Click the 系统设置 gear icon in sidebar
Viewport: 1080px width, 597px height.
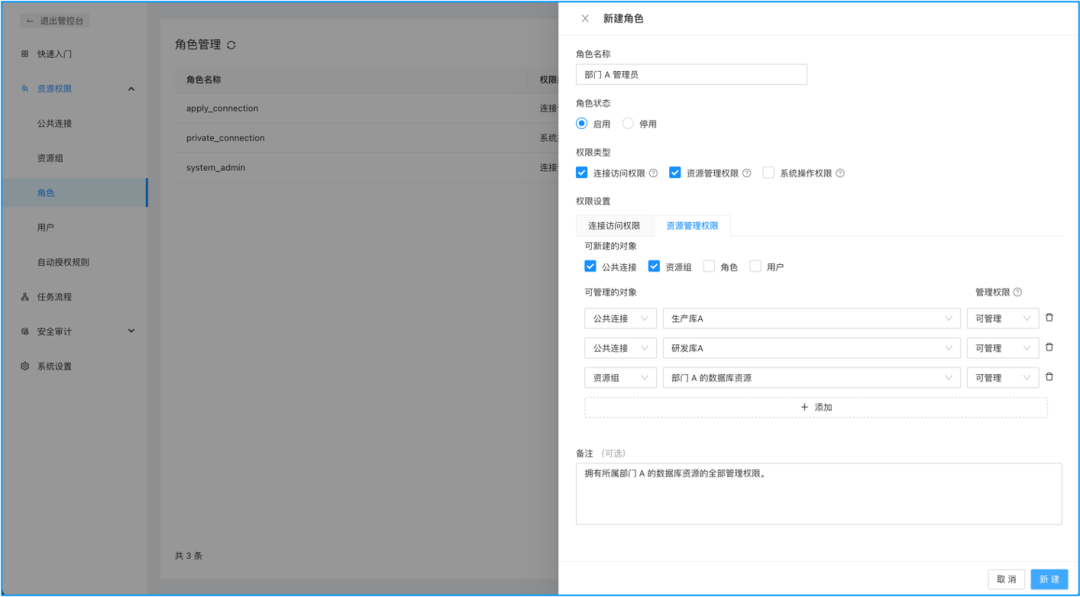click(x=23, y=365)
